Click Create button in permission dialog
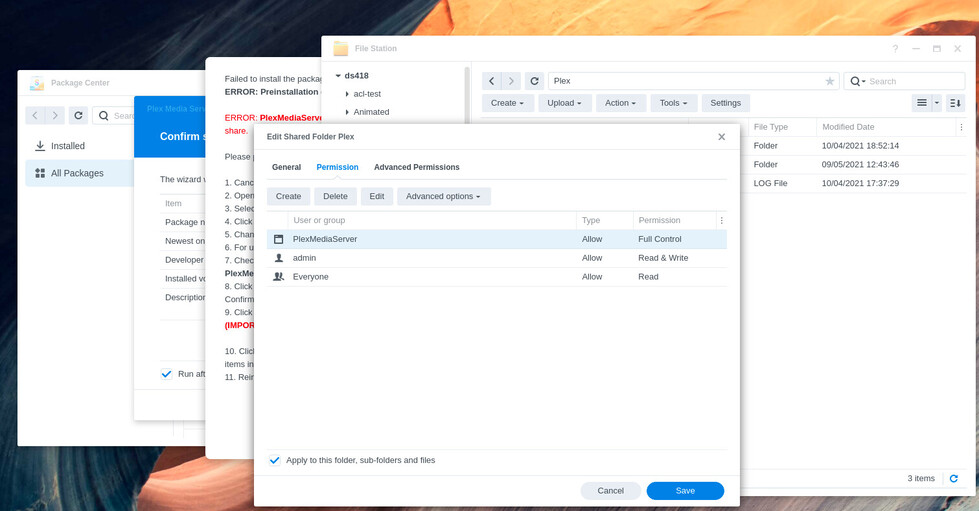The image size is (979, 511). [x=288, y=196]
